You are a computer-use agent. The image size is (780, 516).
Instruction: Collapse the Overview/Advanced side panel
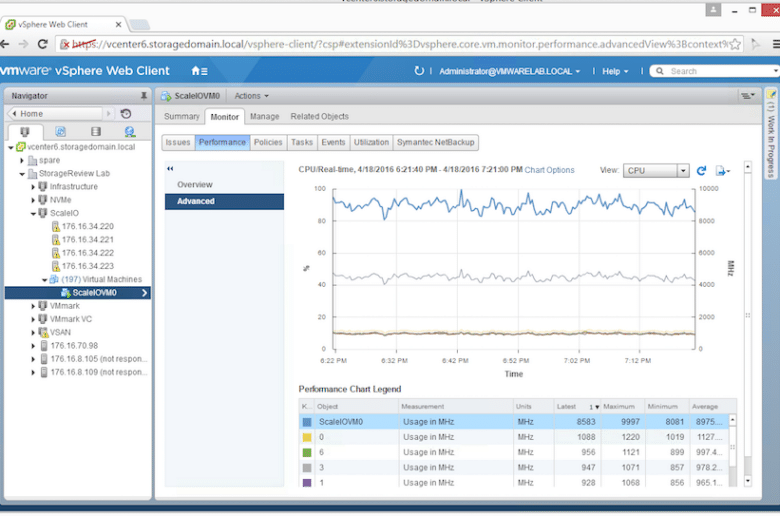coord(170,169)
